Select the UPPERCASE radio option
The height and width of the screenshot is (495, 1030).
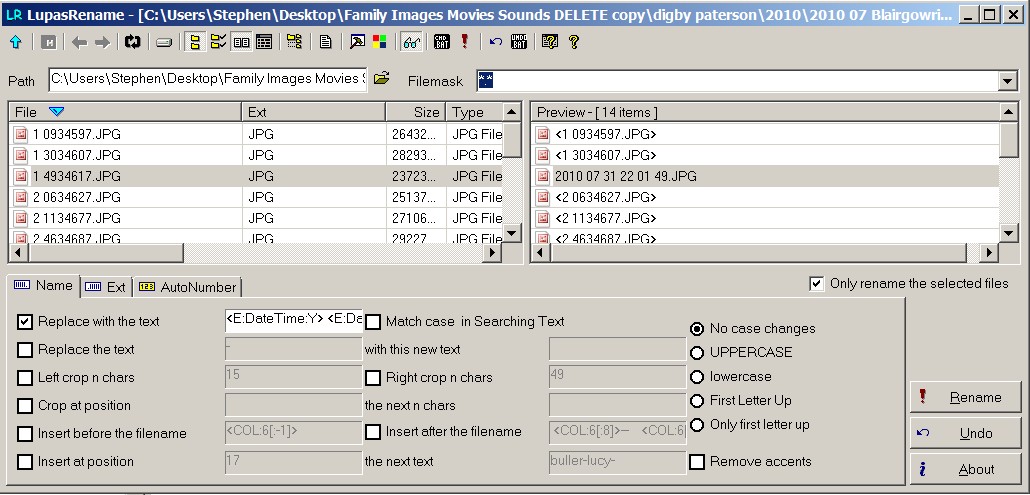pos(697,353)
